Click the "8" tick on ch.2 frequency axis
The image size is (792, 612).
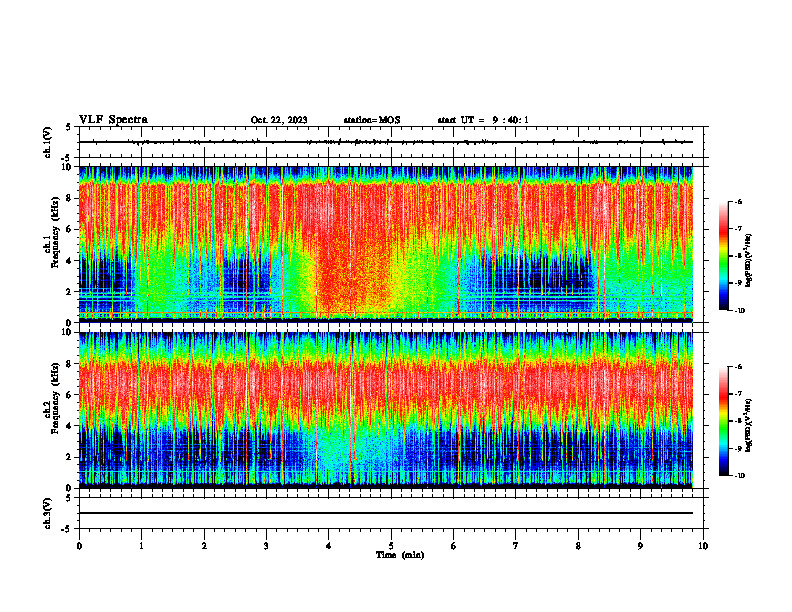(70, 364)
